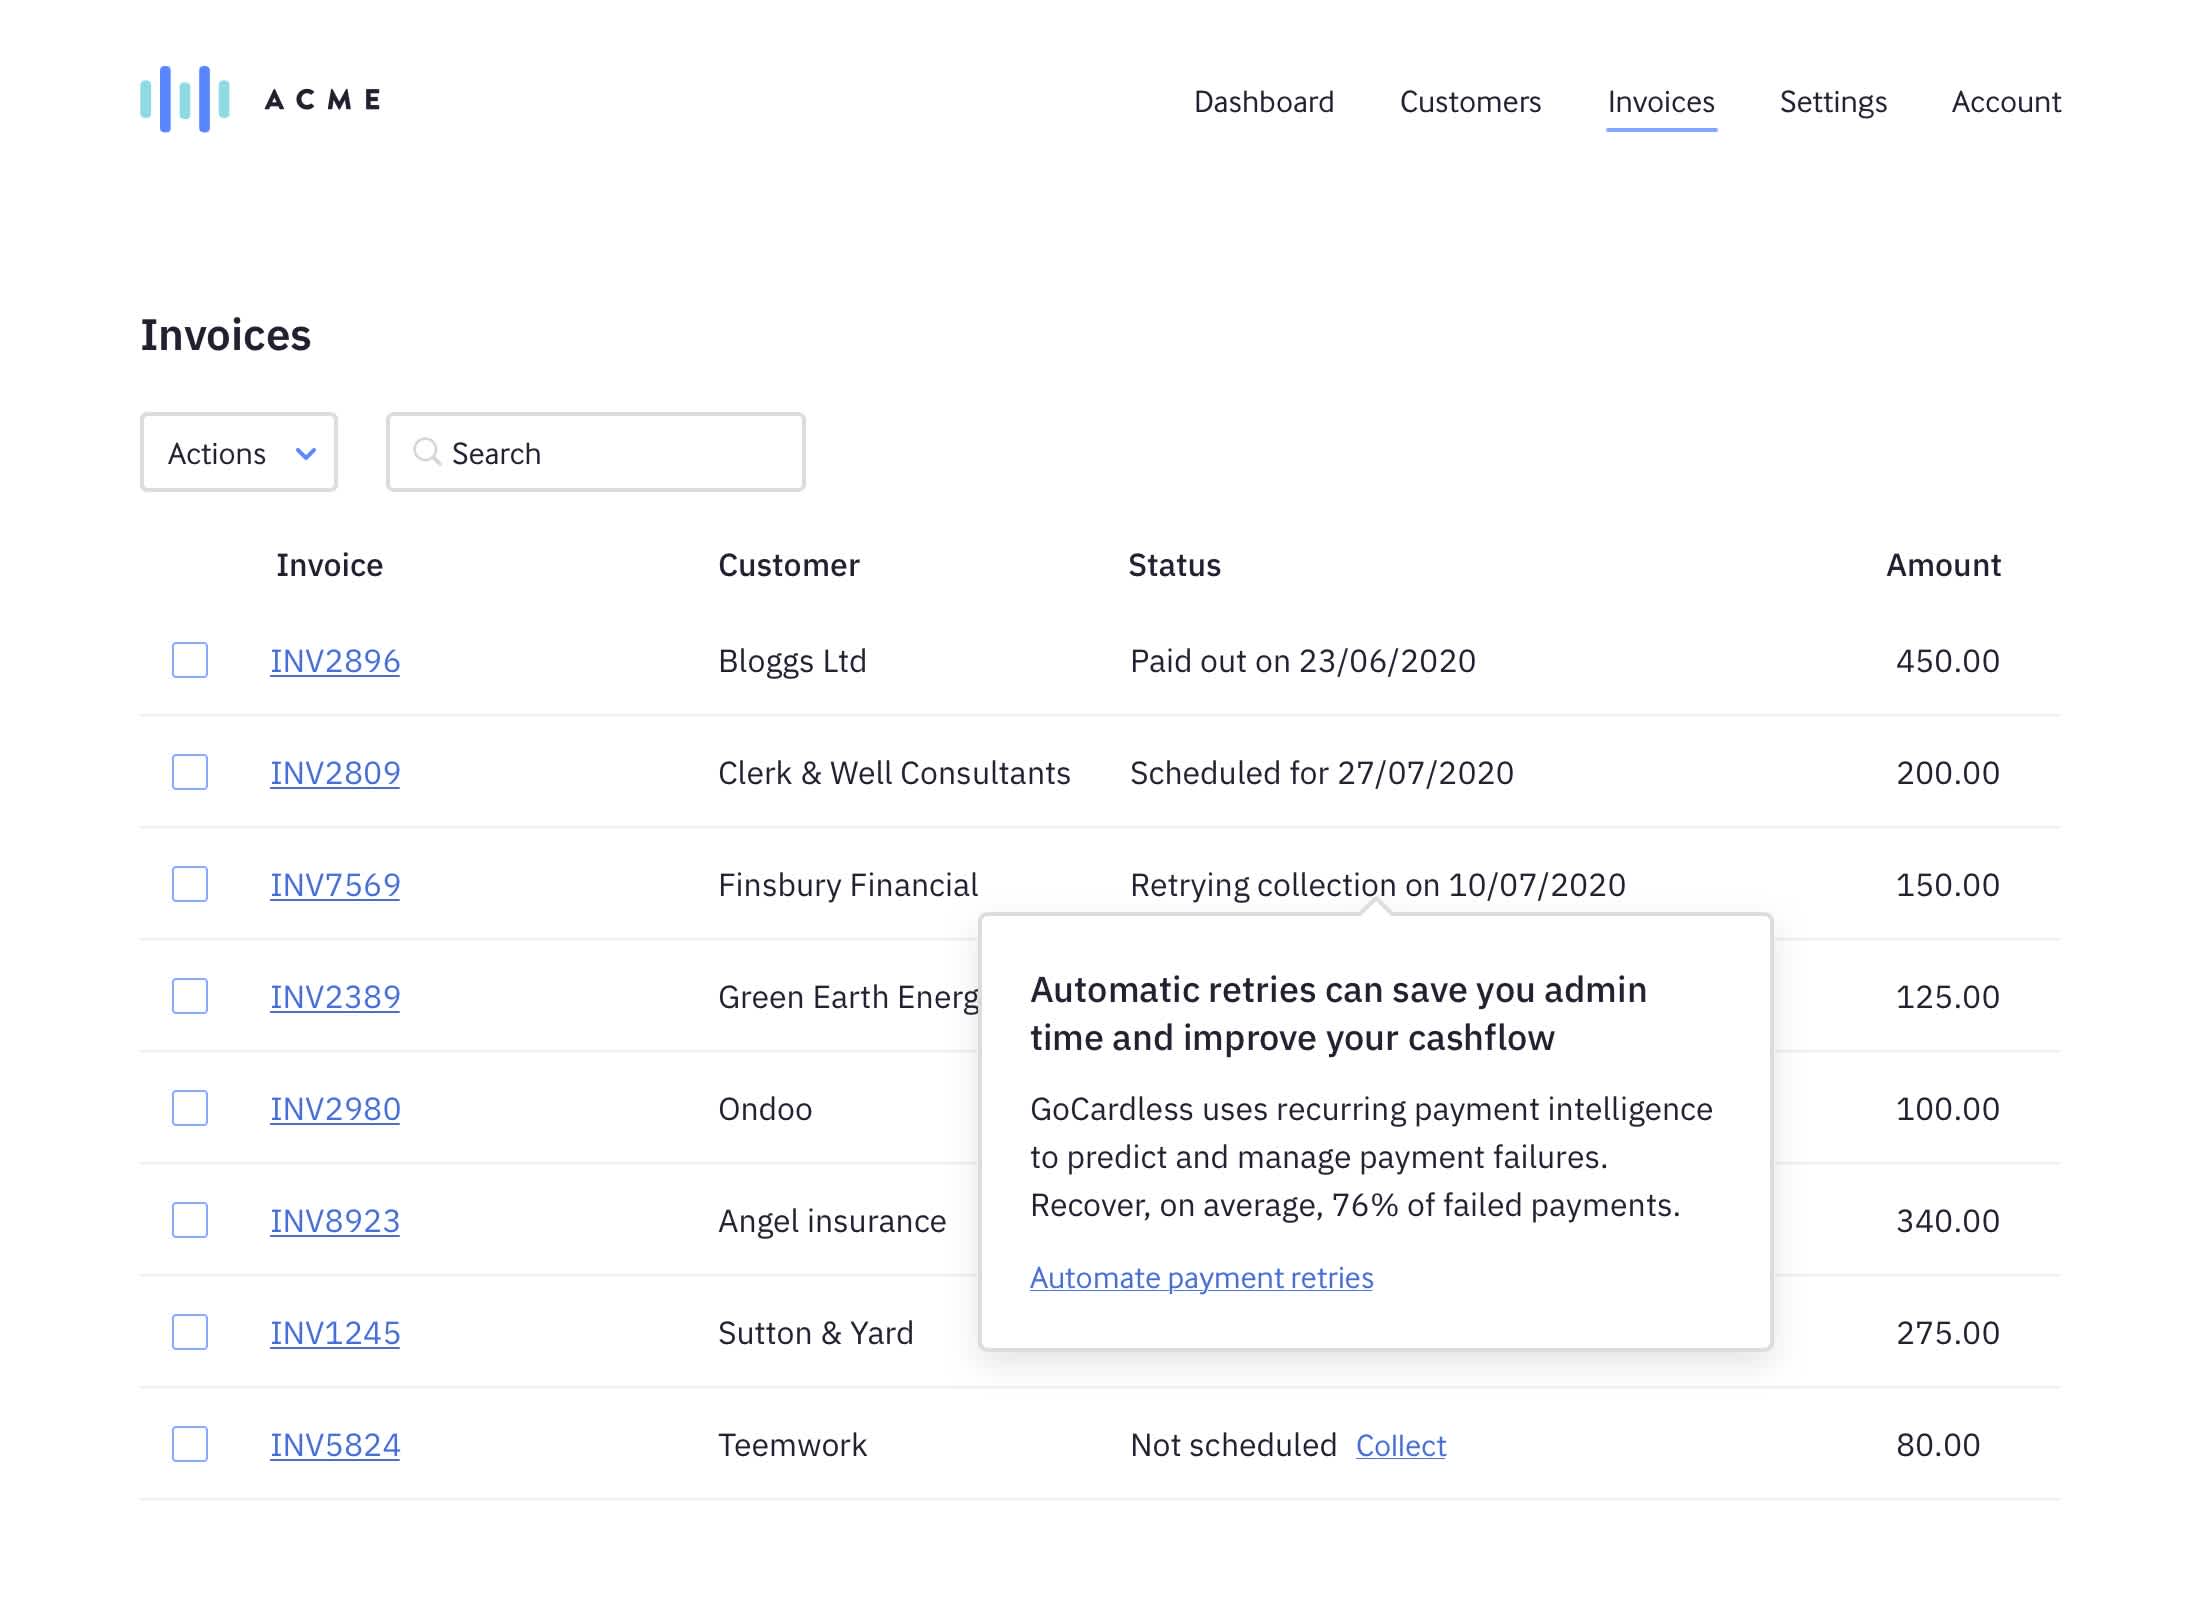Toggle the INV2980 checkbox
This screenshot has height=1622, width=2200.
(190, 1108)
